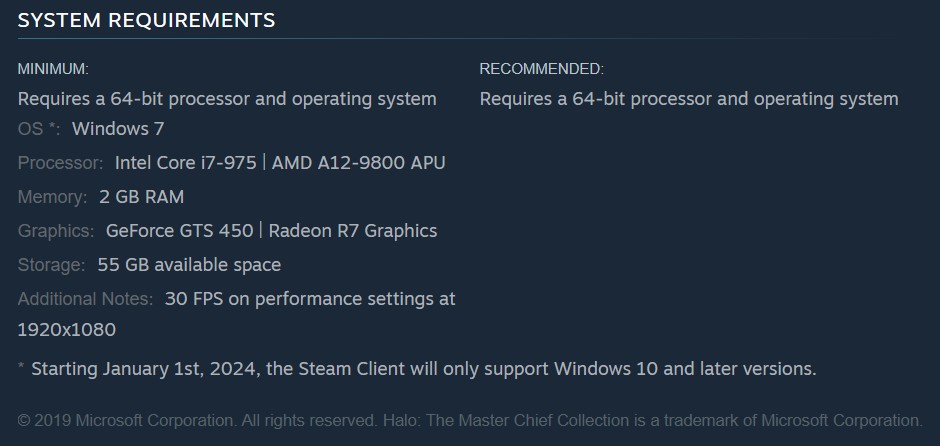This screenshot has width=940, height=446.
Task: Click GeForce GTS 450 text
Action: click(x=179, y=231)
